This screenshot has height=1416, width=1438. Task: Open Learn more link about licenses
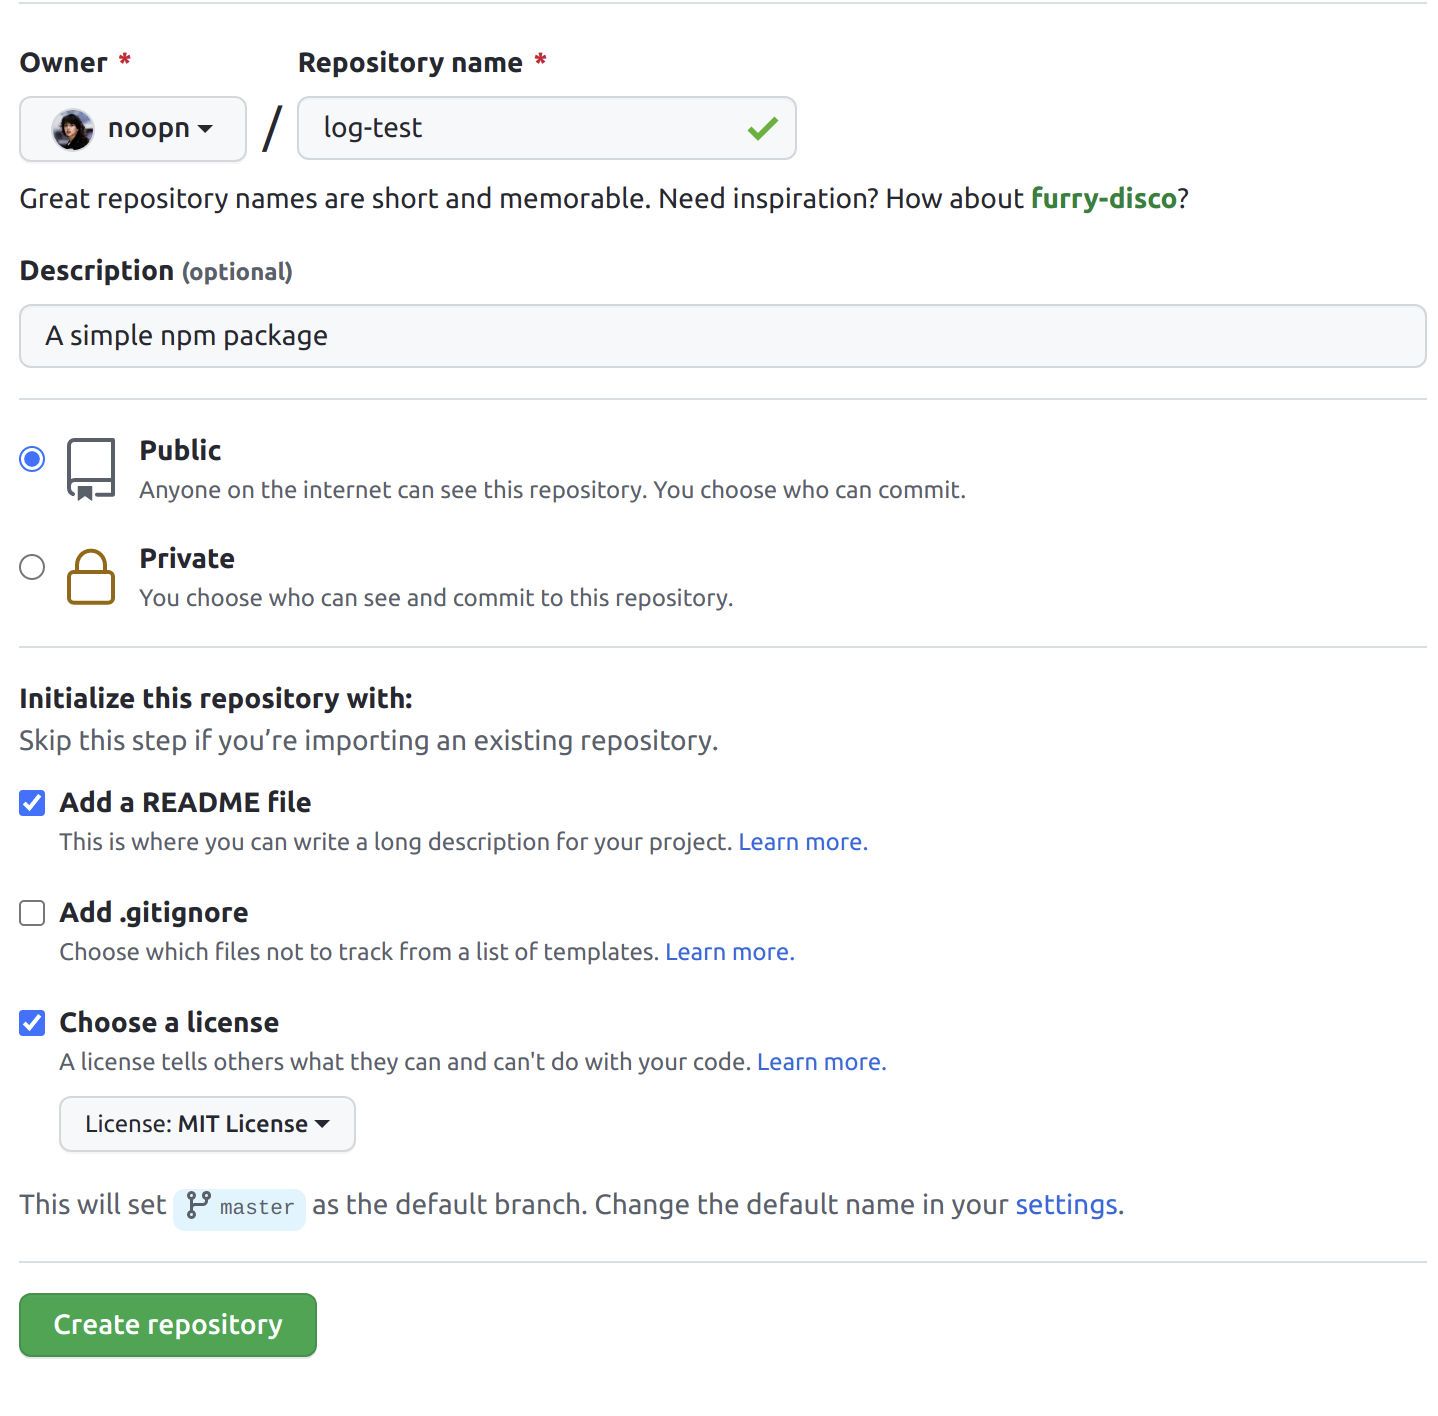(x=821, y=1062)
